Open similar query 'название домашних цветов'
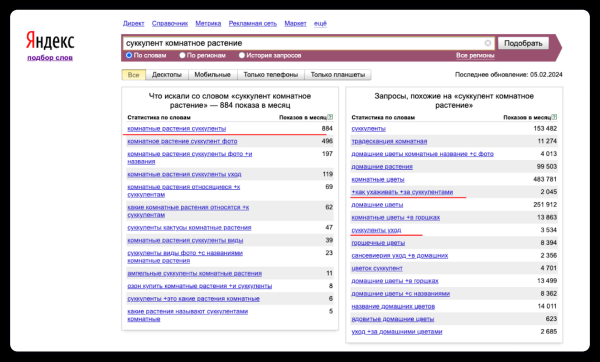The width and height of the screenshot is (600, 362). tap(393, 306)
